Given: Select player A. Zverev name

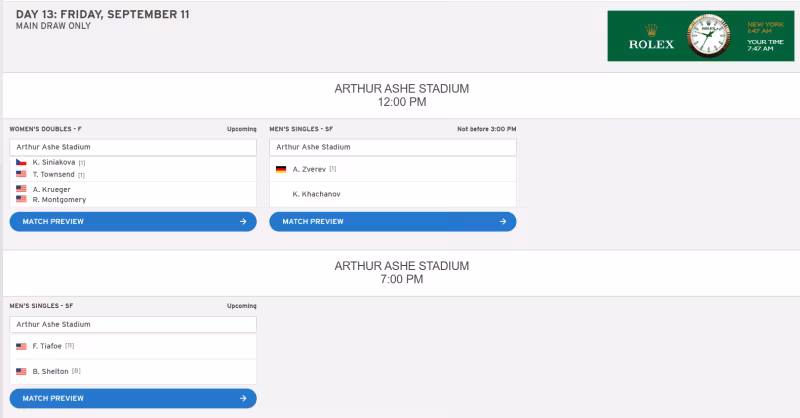Looking at the screenshot, I should point(309,169).
